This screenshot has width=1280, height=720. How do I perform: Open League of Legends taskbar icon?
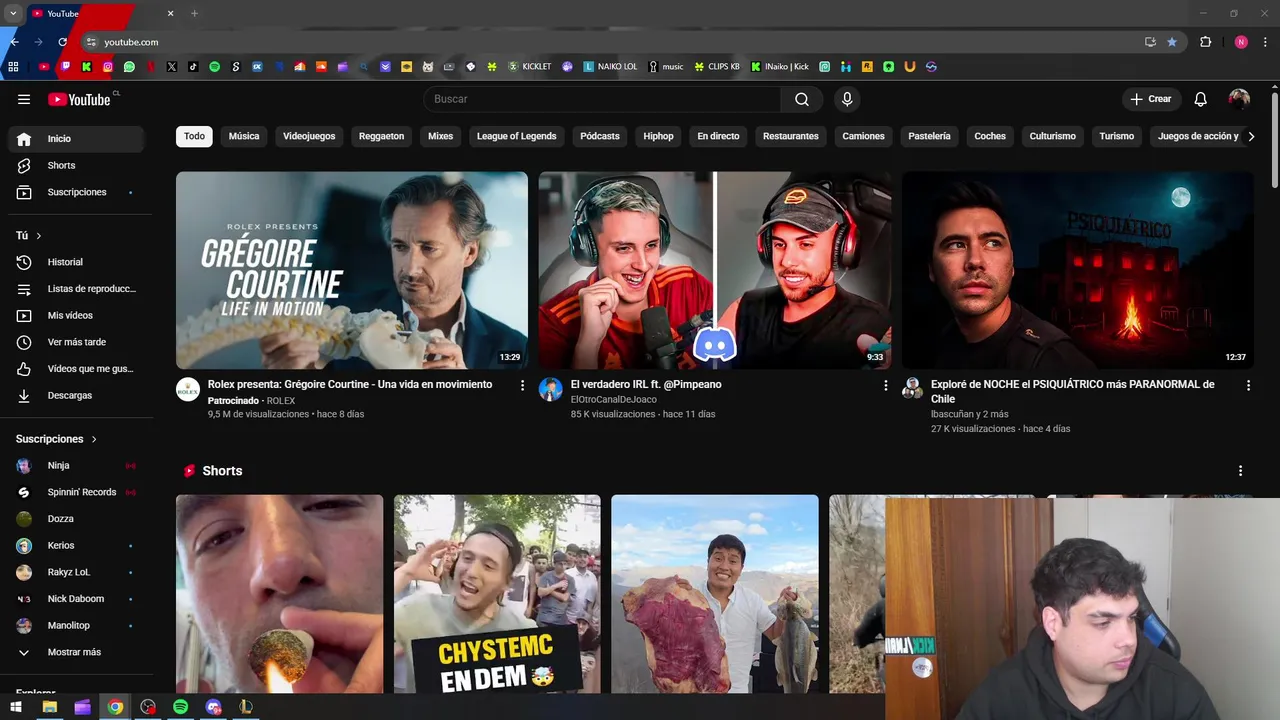coord(246,707)
